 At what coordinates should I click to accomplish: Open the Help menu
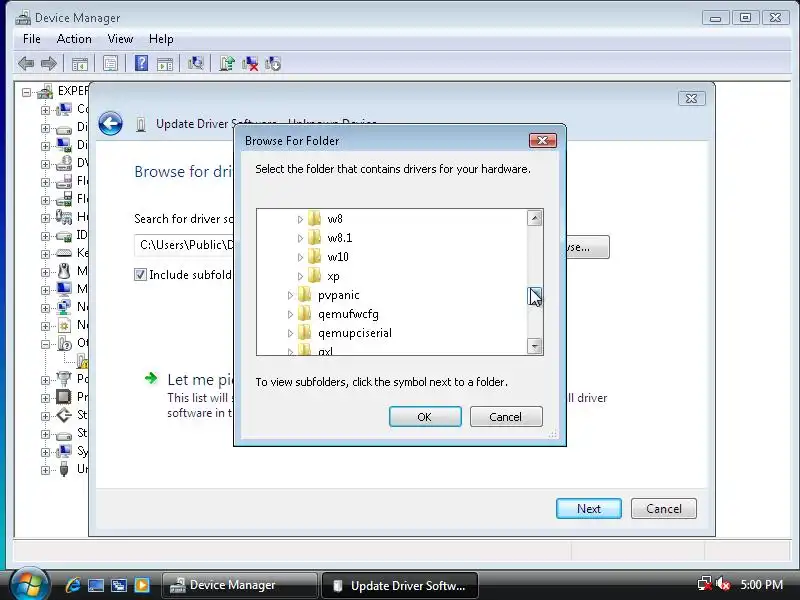(161, 39)
